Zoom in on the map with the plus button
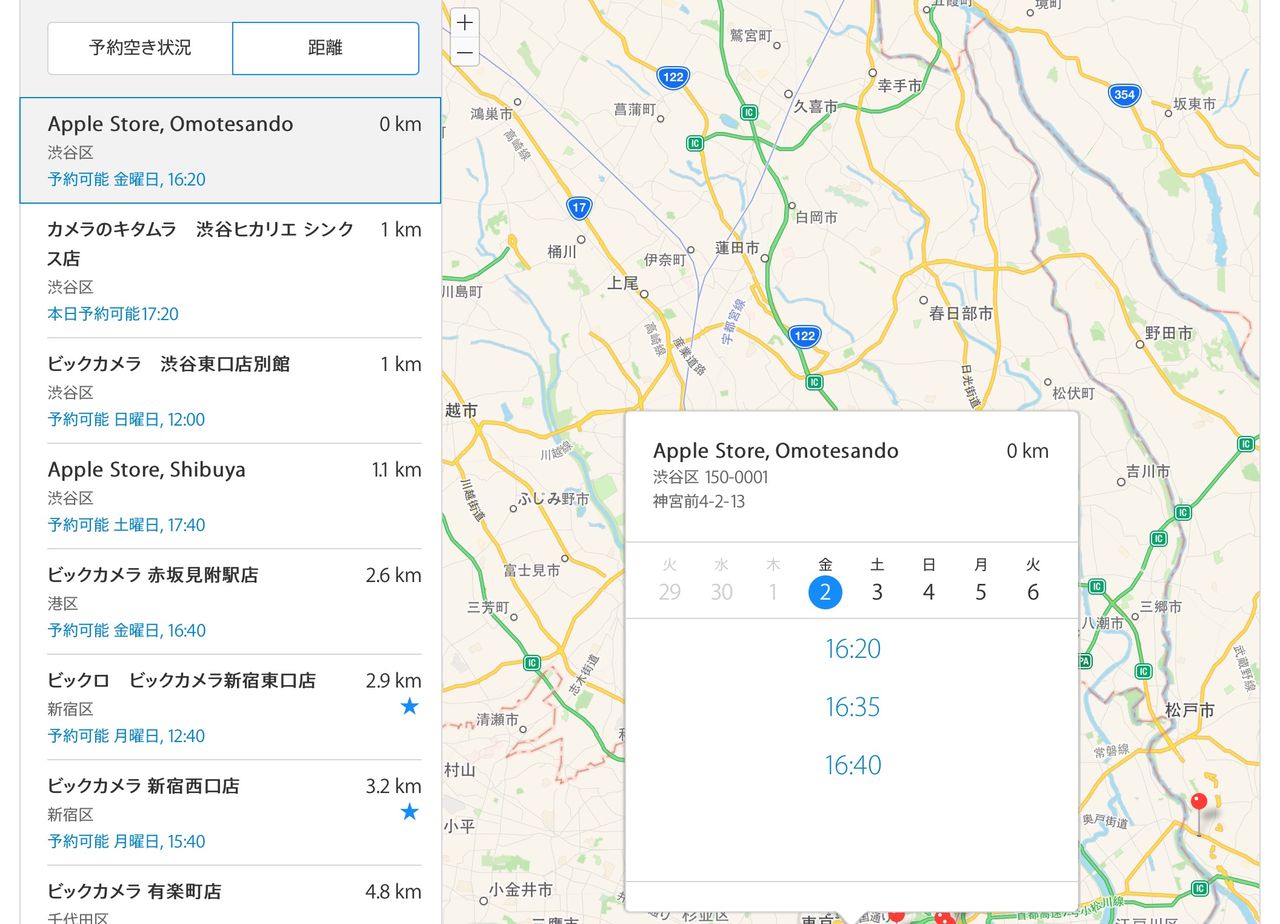The height and width of the screenshot is (924, 1280). (x=465, y=23)
